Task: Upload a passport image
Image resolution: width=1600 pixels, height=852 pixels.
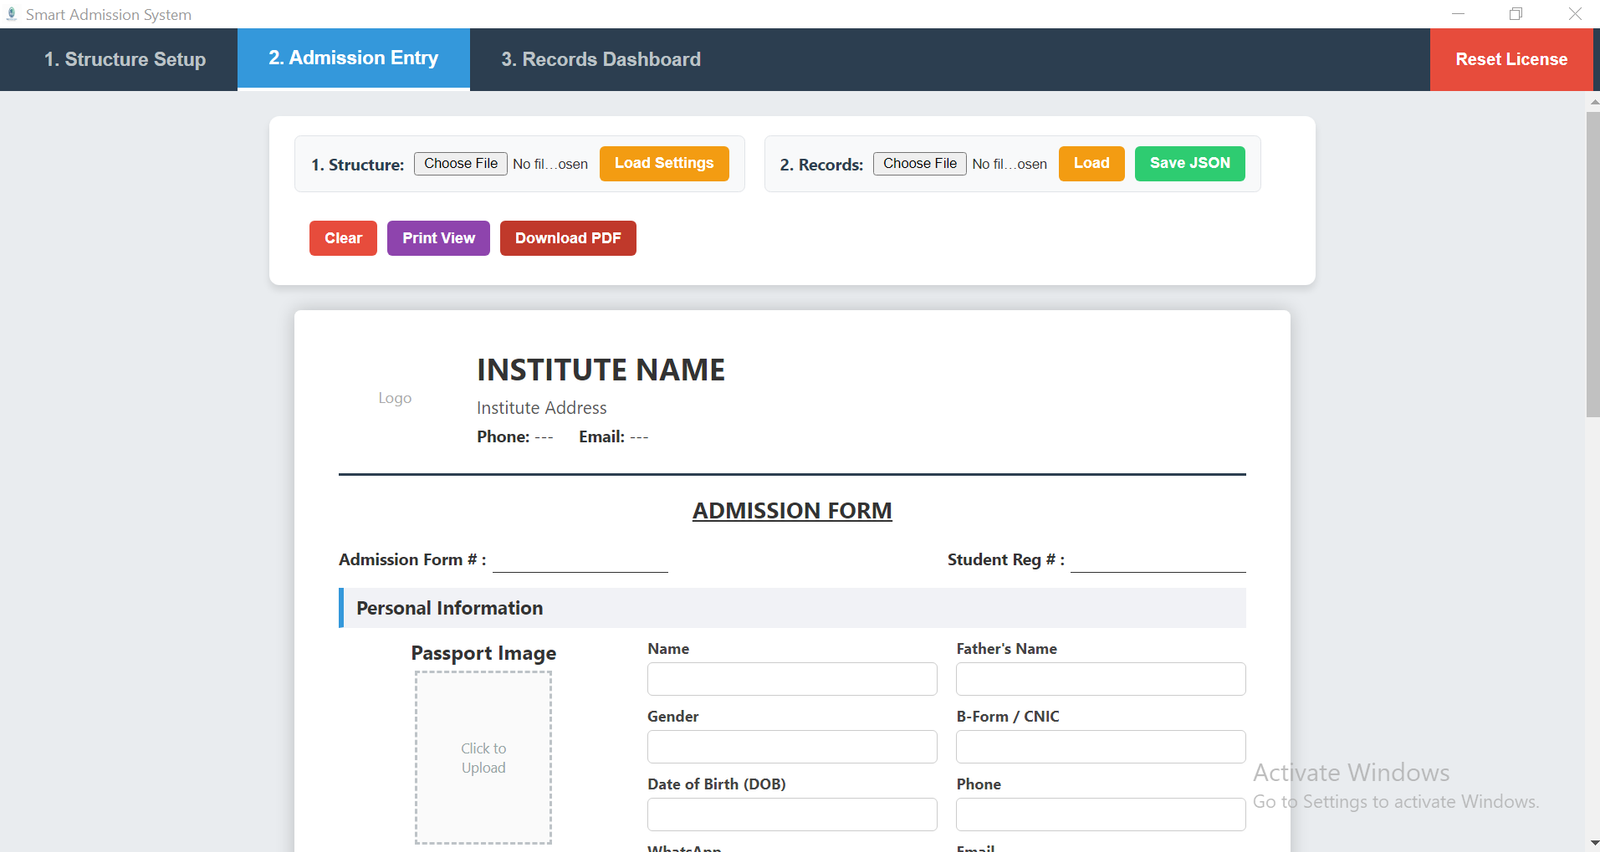Action: 483,758
